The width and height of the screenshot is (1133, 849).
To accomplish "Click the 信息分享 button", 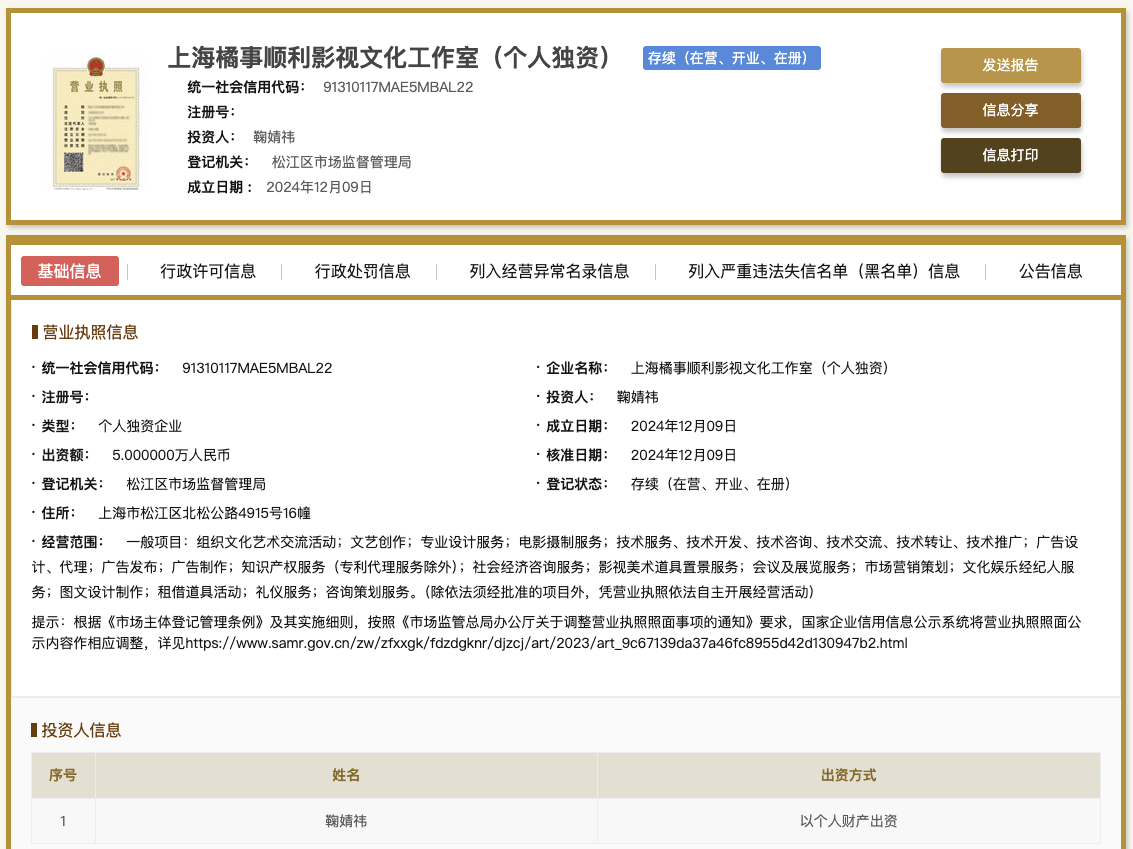I will pos(1010,110).
